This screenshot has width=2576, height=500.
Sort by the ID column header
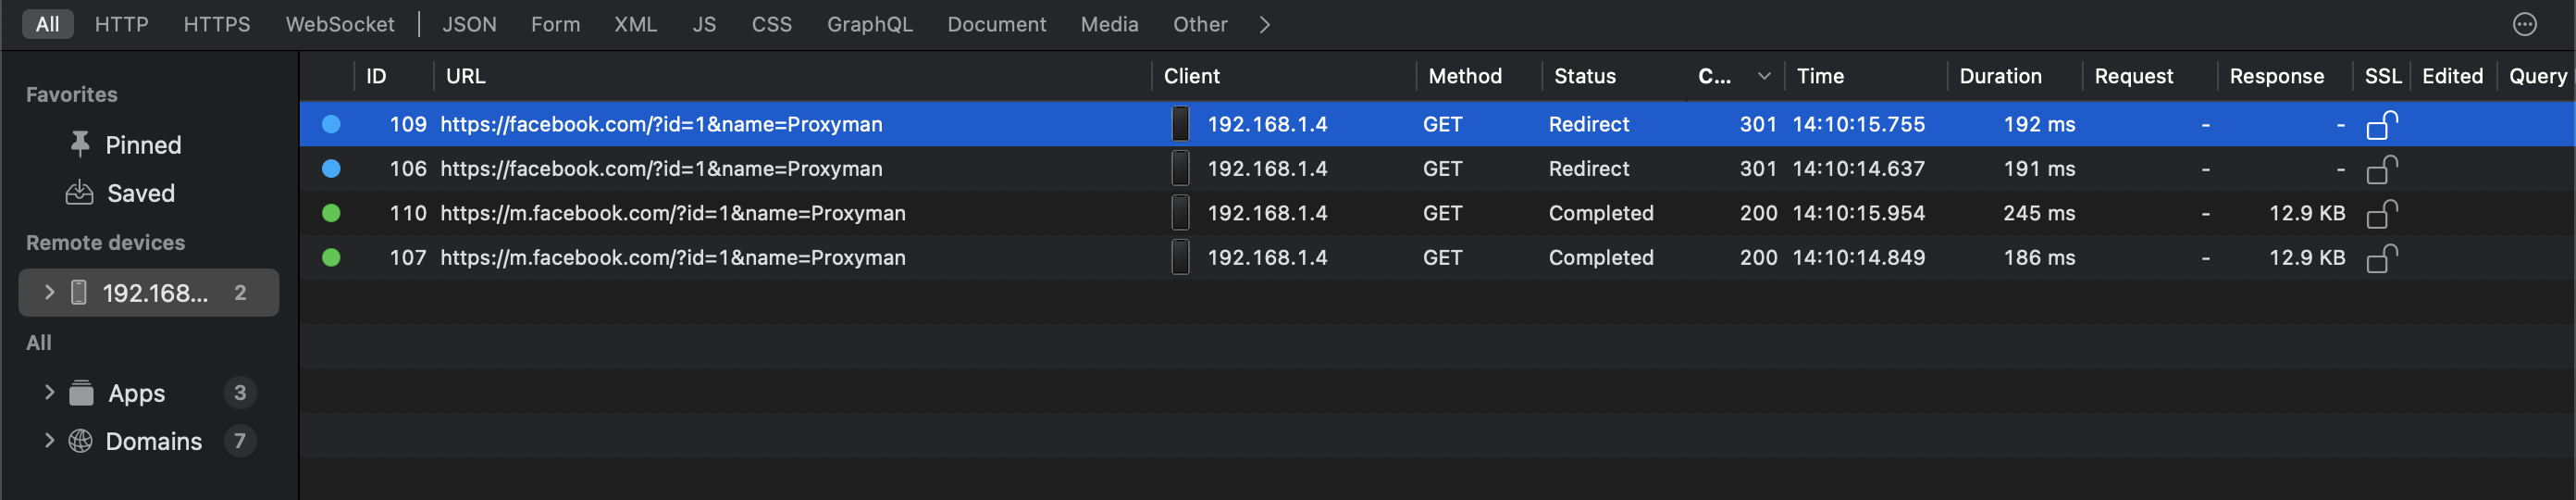pyautogui.click(x=376, y=76)
